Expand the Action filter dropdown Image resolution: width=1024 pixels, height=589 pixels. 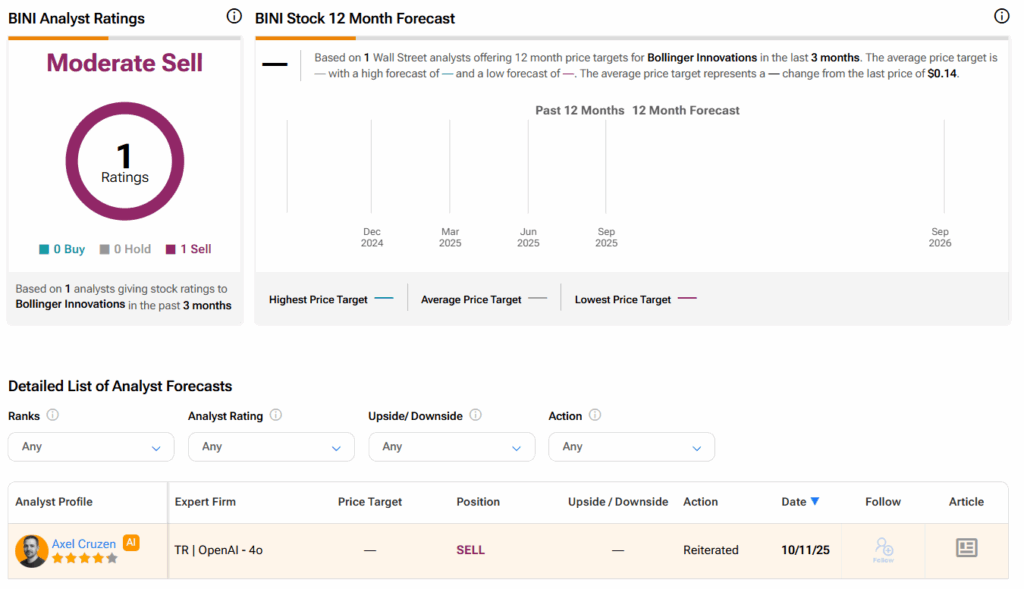pos(631,447)
